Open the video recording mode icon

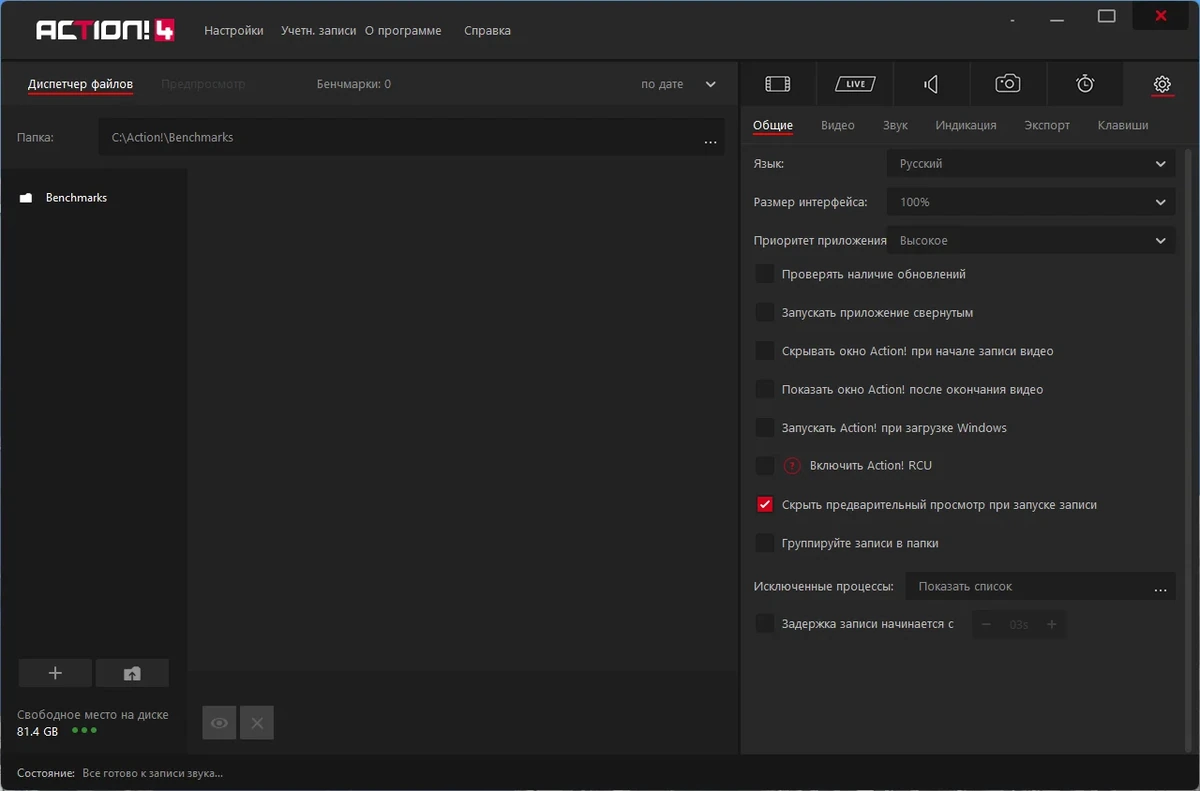click(x=778, y=84)
